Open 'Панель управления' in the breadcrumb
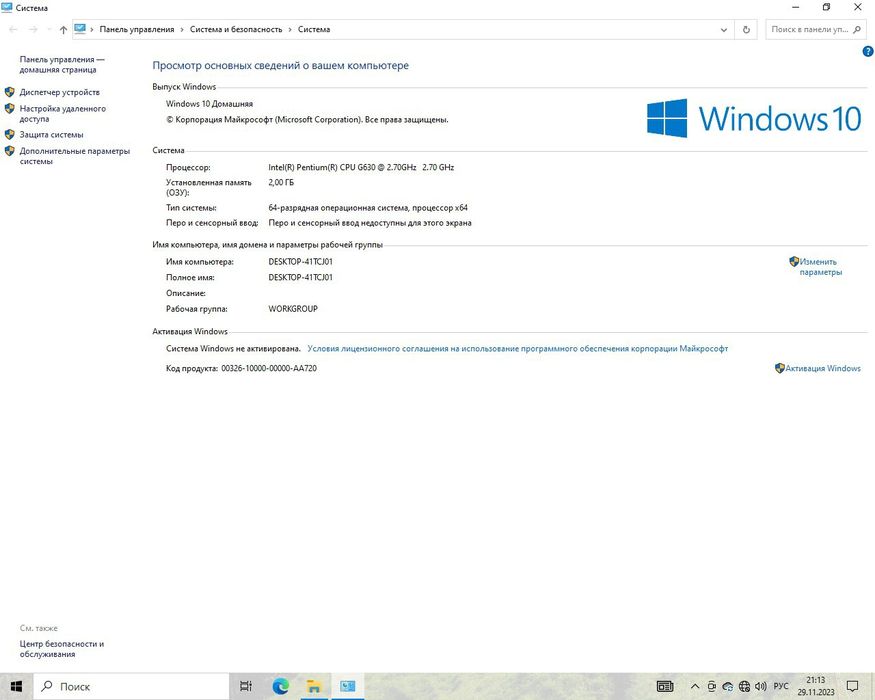 click(137, 30)
